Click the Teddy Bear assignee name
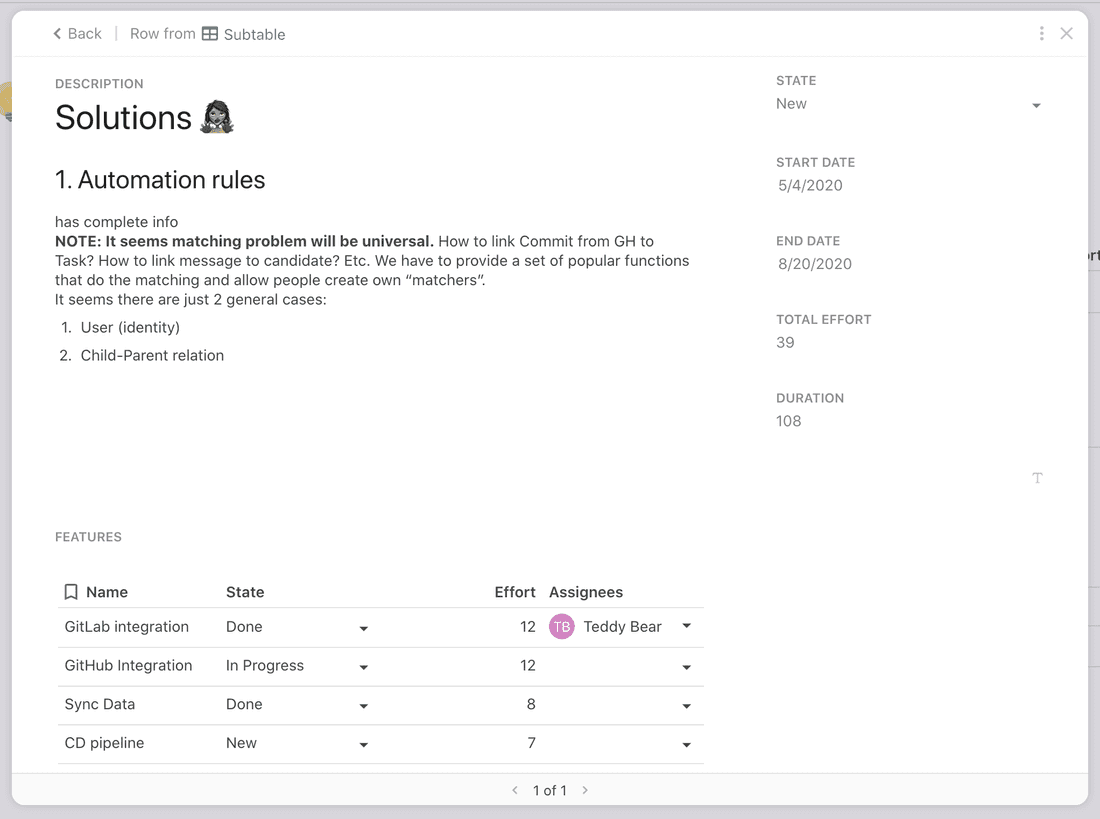The height and width of the screenshot is (819, 1100). click(622, 626)
